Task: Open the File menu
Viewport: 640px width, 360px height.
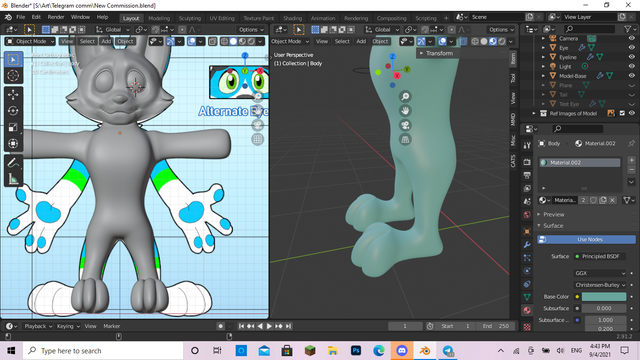Action: point(20,17)
